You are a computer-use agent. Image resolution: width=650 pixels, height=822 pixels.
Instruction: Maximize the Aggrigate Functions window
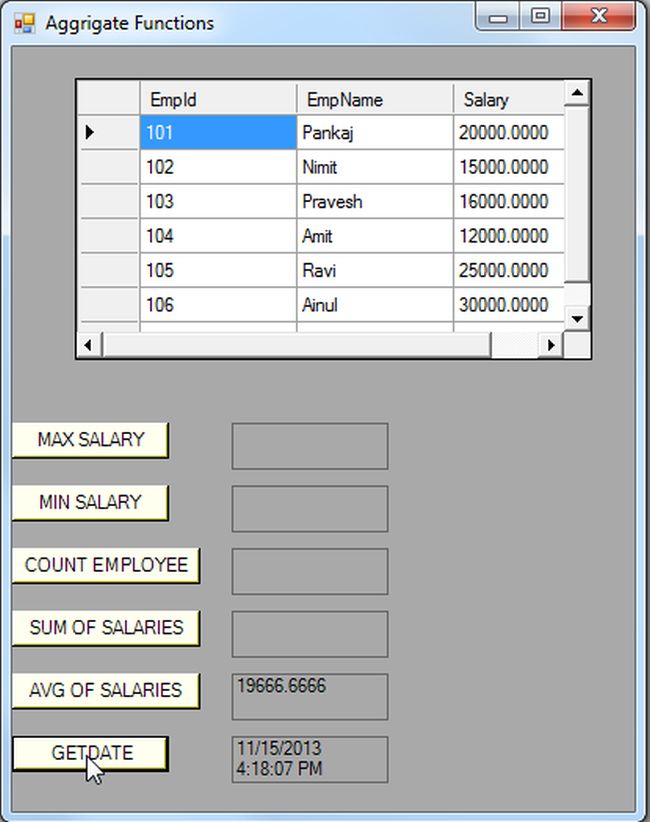(540, 17)
